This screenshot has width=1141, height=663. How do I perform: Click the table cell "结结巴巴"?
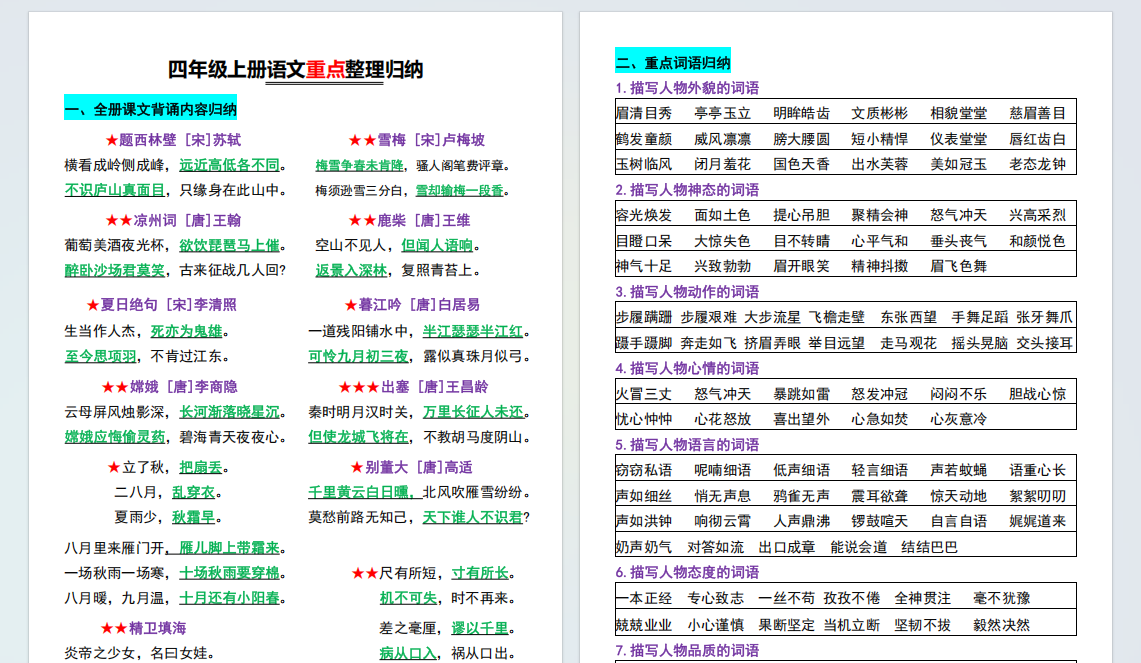(x=930, y=547)
